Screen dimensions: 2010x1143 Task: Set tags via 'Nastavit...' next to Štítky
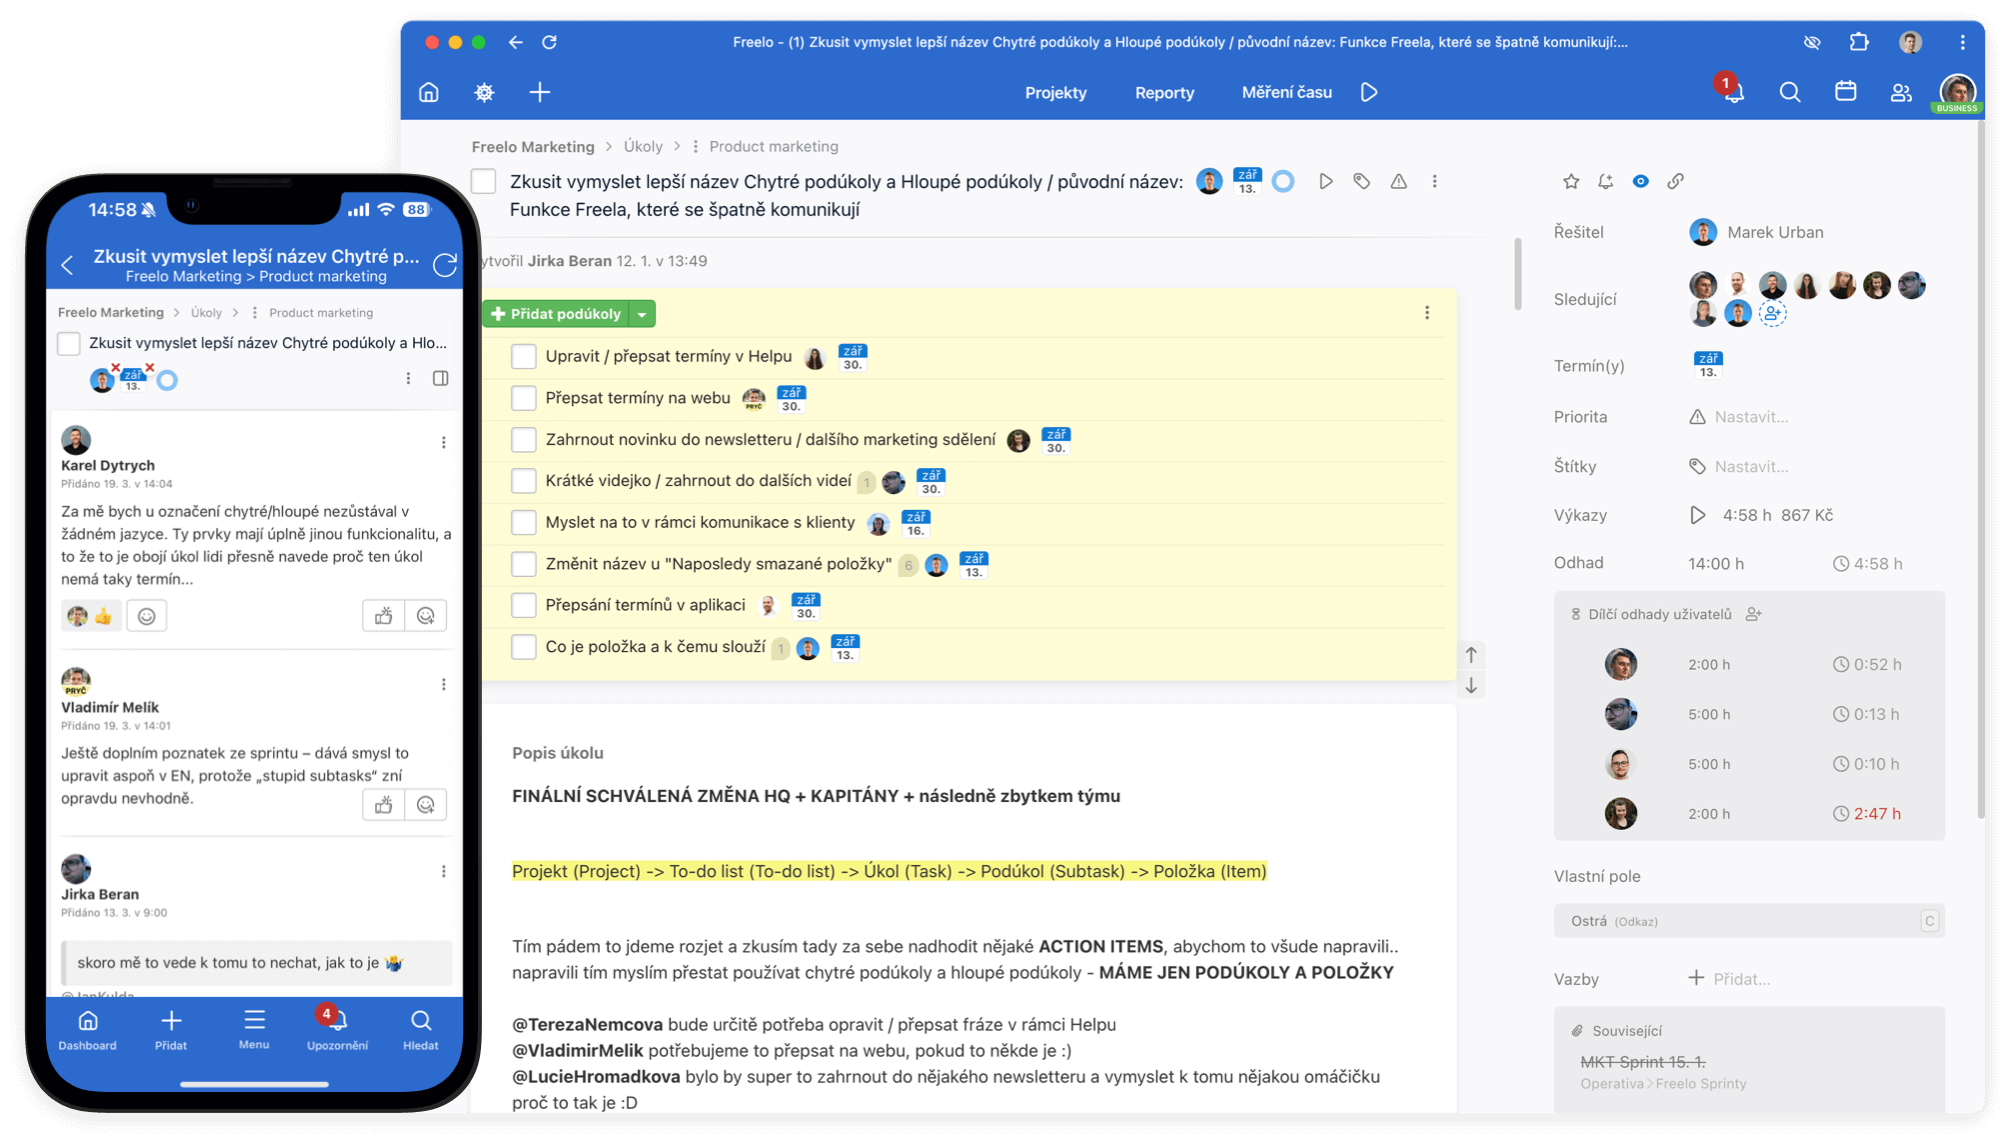point(1751,466)
